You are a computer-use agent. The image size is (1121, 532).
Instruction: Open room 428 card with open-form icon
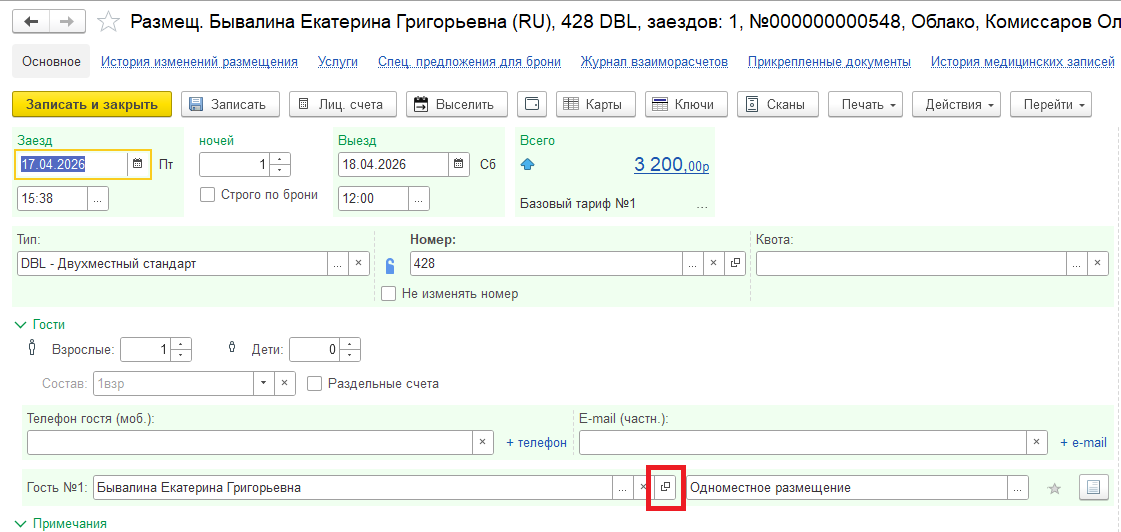coord(734,263)
